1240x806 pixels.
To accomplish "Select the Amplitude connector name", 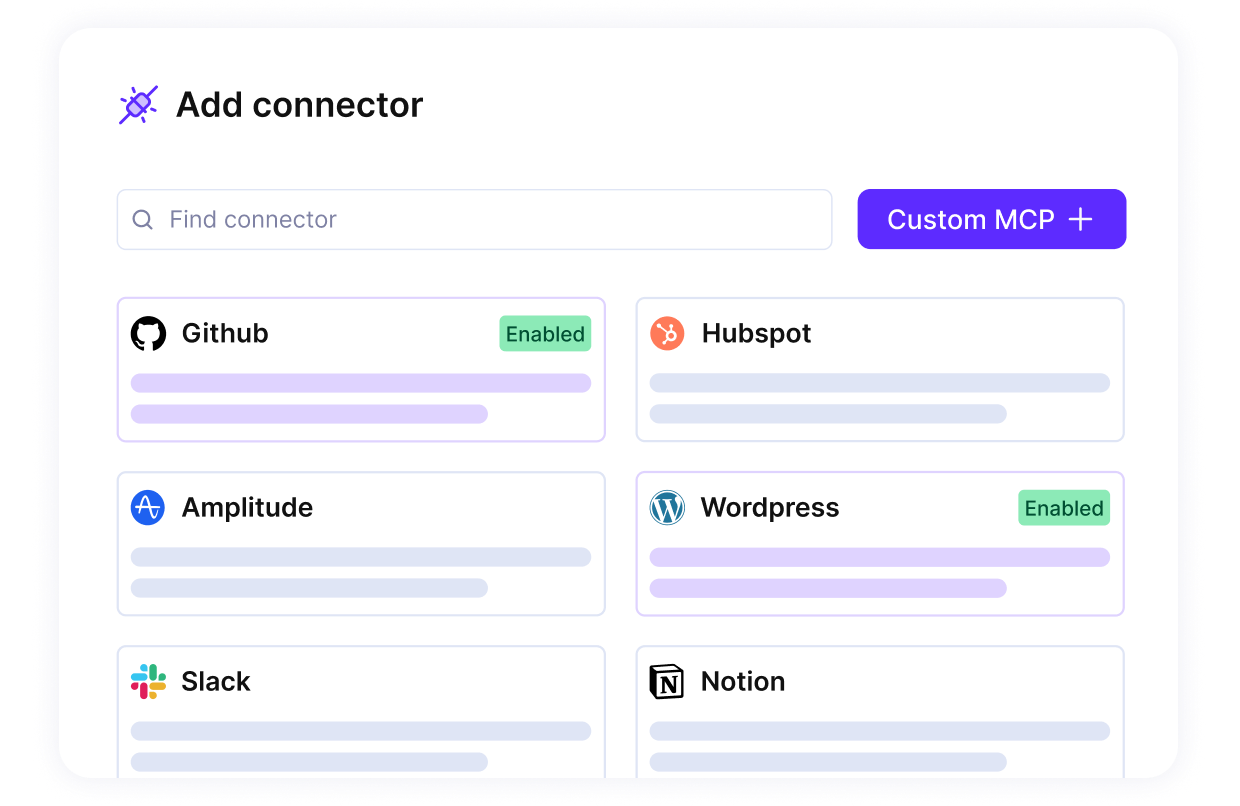I will pos(247,507).
